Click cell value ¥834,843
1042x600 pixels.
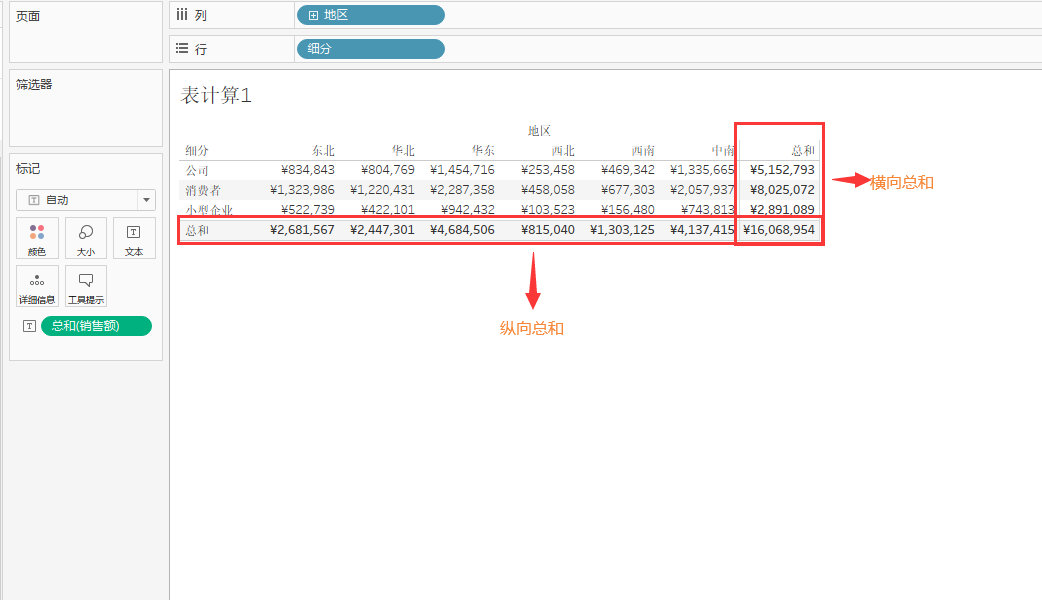(x=308, y=170)
